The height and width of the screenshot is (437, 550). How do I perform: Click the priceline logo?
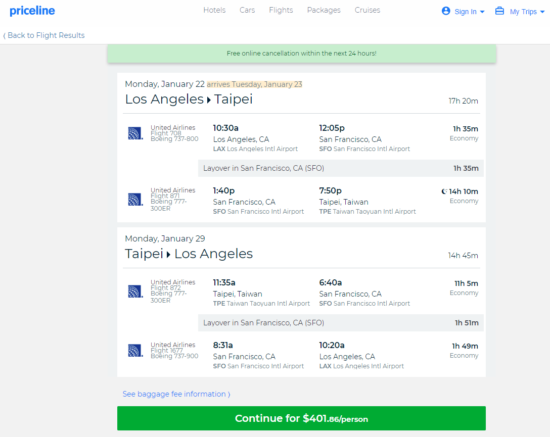(32, 11)
